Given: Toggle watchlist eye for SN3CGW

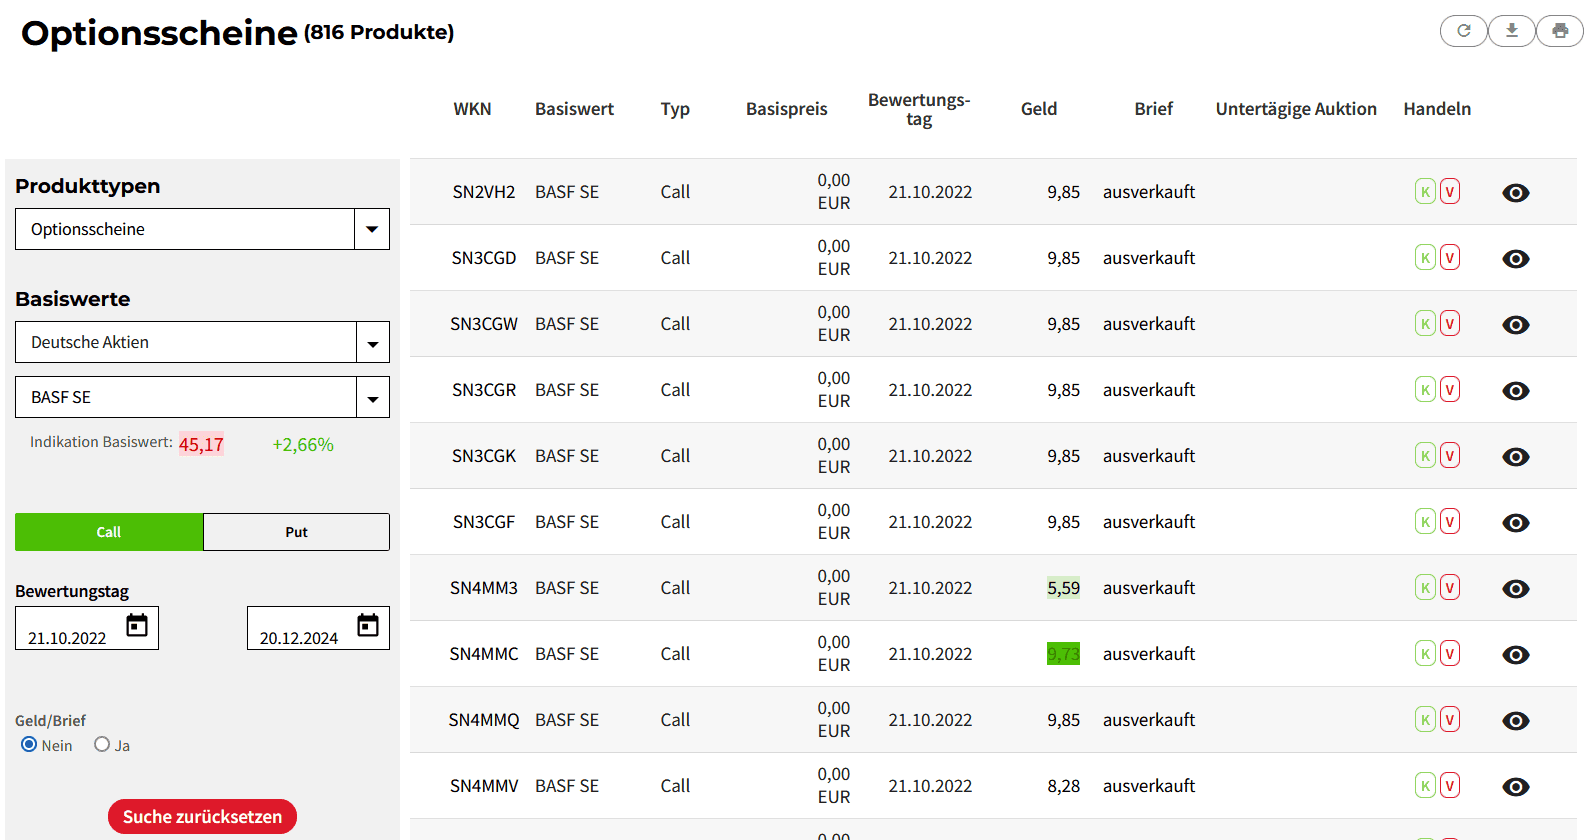Looking at the screenshot, I should coord(1516,325).
